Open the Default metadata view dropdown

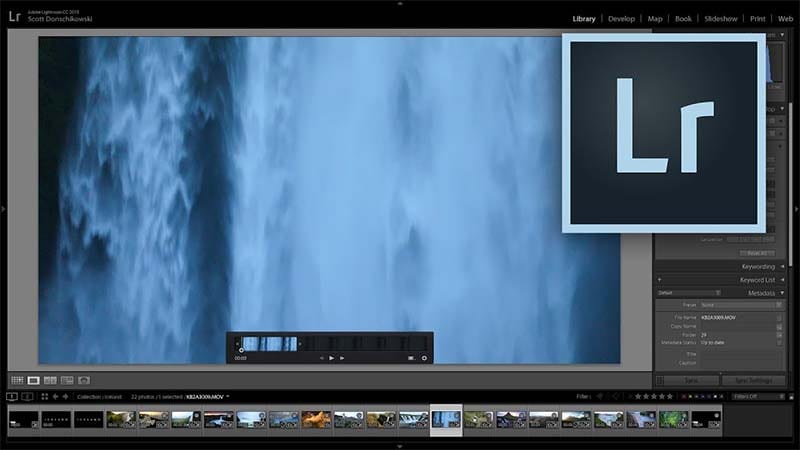point(689,293)
